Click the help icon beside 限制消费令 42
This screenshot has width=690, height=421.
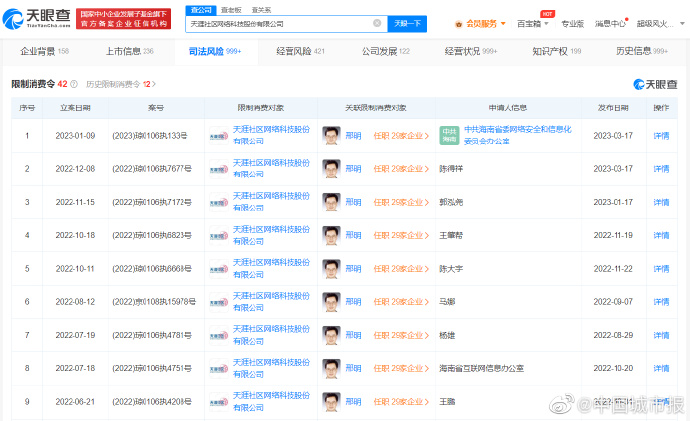[x=74, y=84]
